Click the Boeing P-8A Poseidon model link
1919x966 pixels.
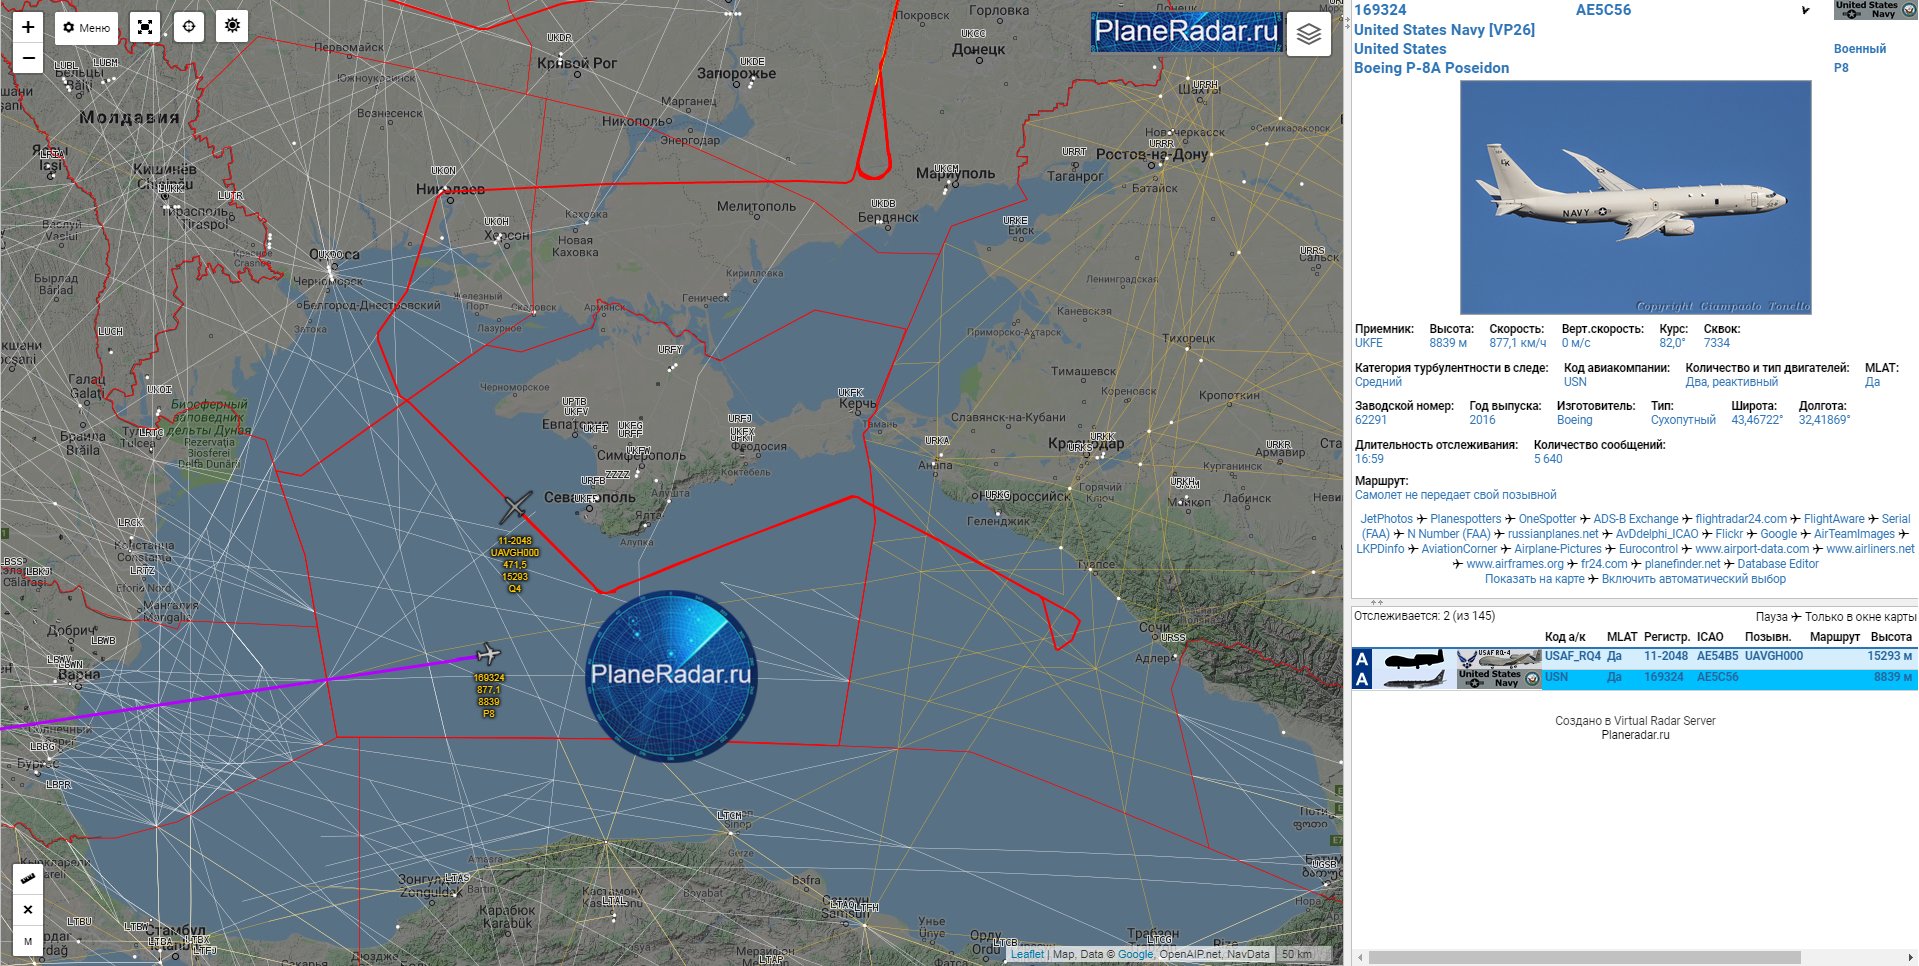point(1431,68)
